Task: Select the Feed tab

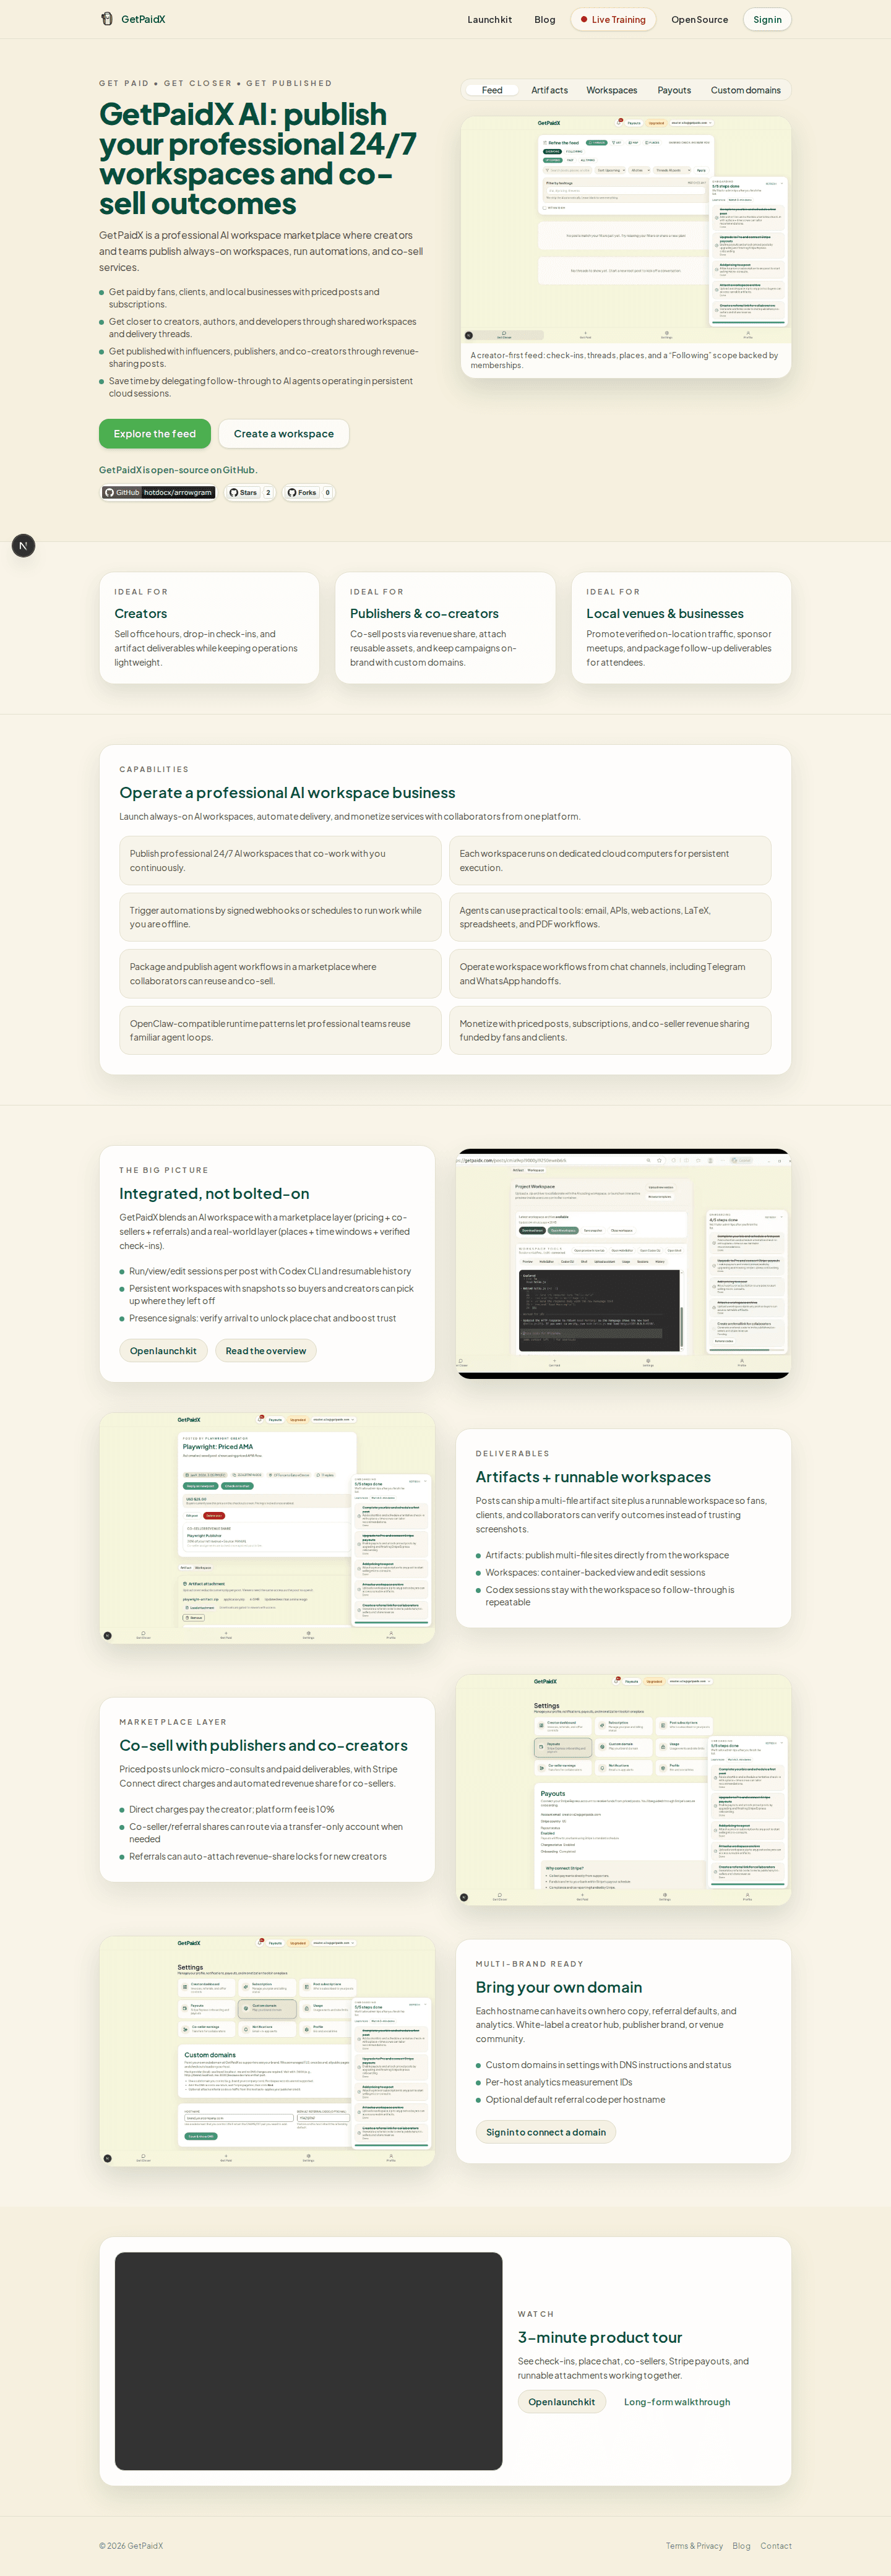Action: (492, 90)
